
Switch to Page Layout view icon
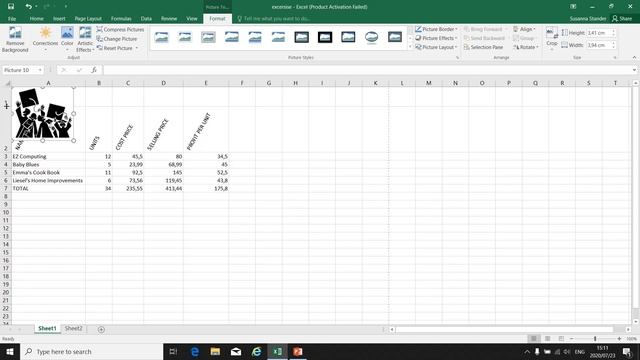[548, 339]
